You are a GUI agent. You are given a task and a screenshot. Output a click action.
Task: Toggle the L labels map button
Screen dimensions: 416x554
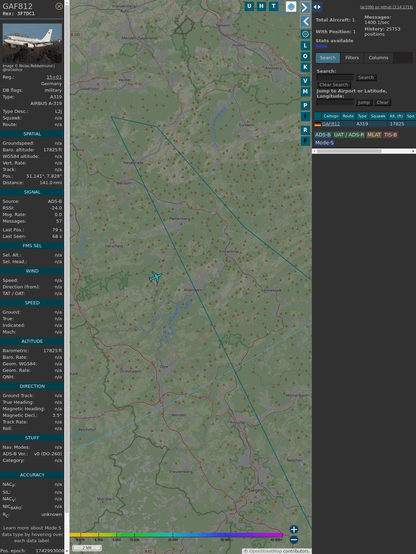coord(305,46)
